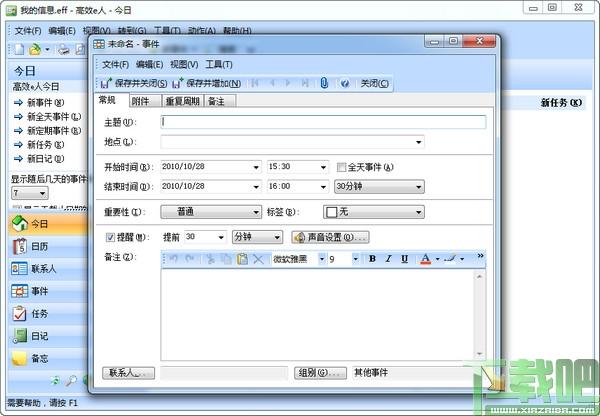Open 今日 in navigation pane
This screenshot has height=416, width=600.
[x=47, y=224]
